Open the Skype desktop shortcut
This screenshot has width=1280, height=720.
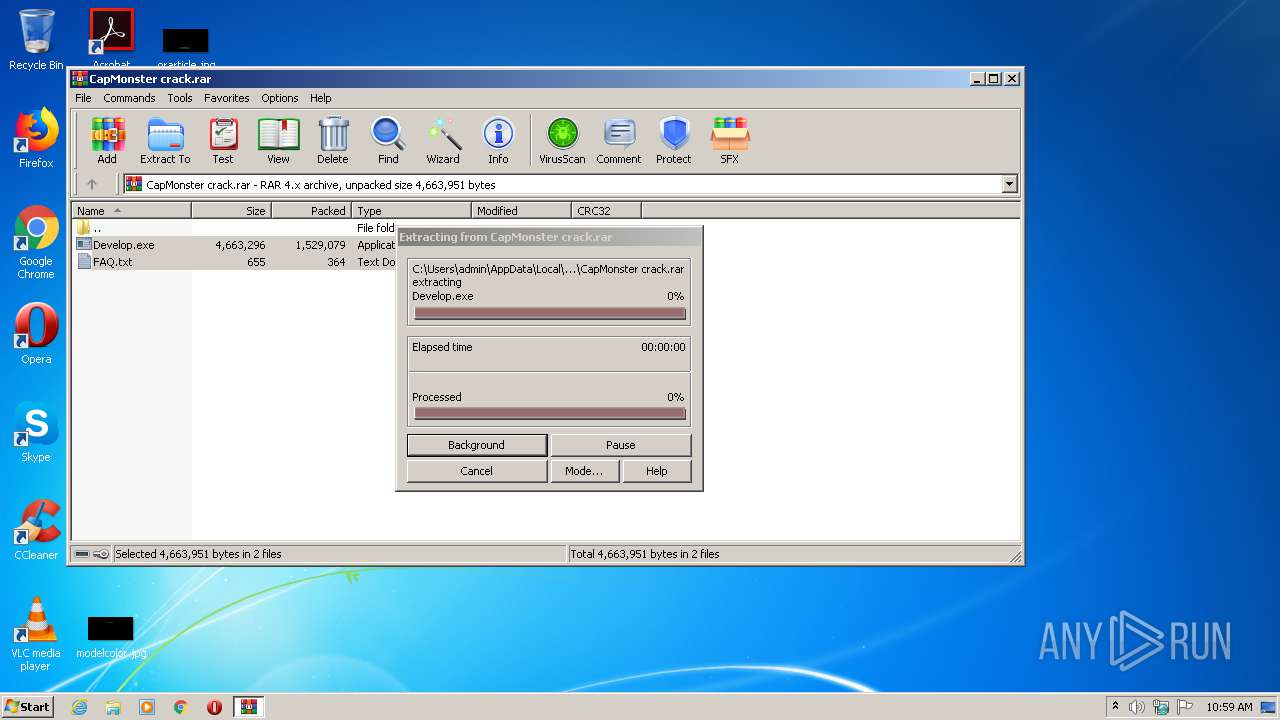point(36,432)
